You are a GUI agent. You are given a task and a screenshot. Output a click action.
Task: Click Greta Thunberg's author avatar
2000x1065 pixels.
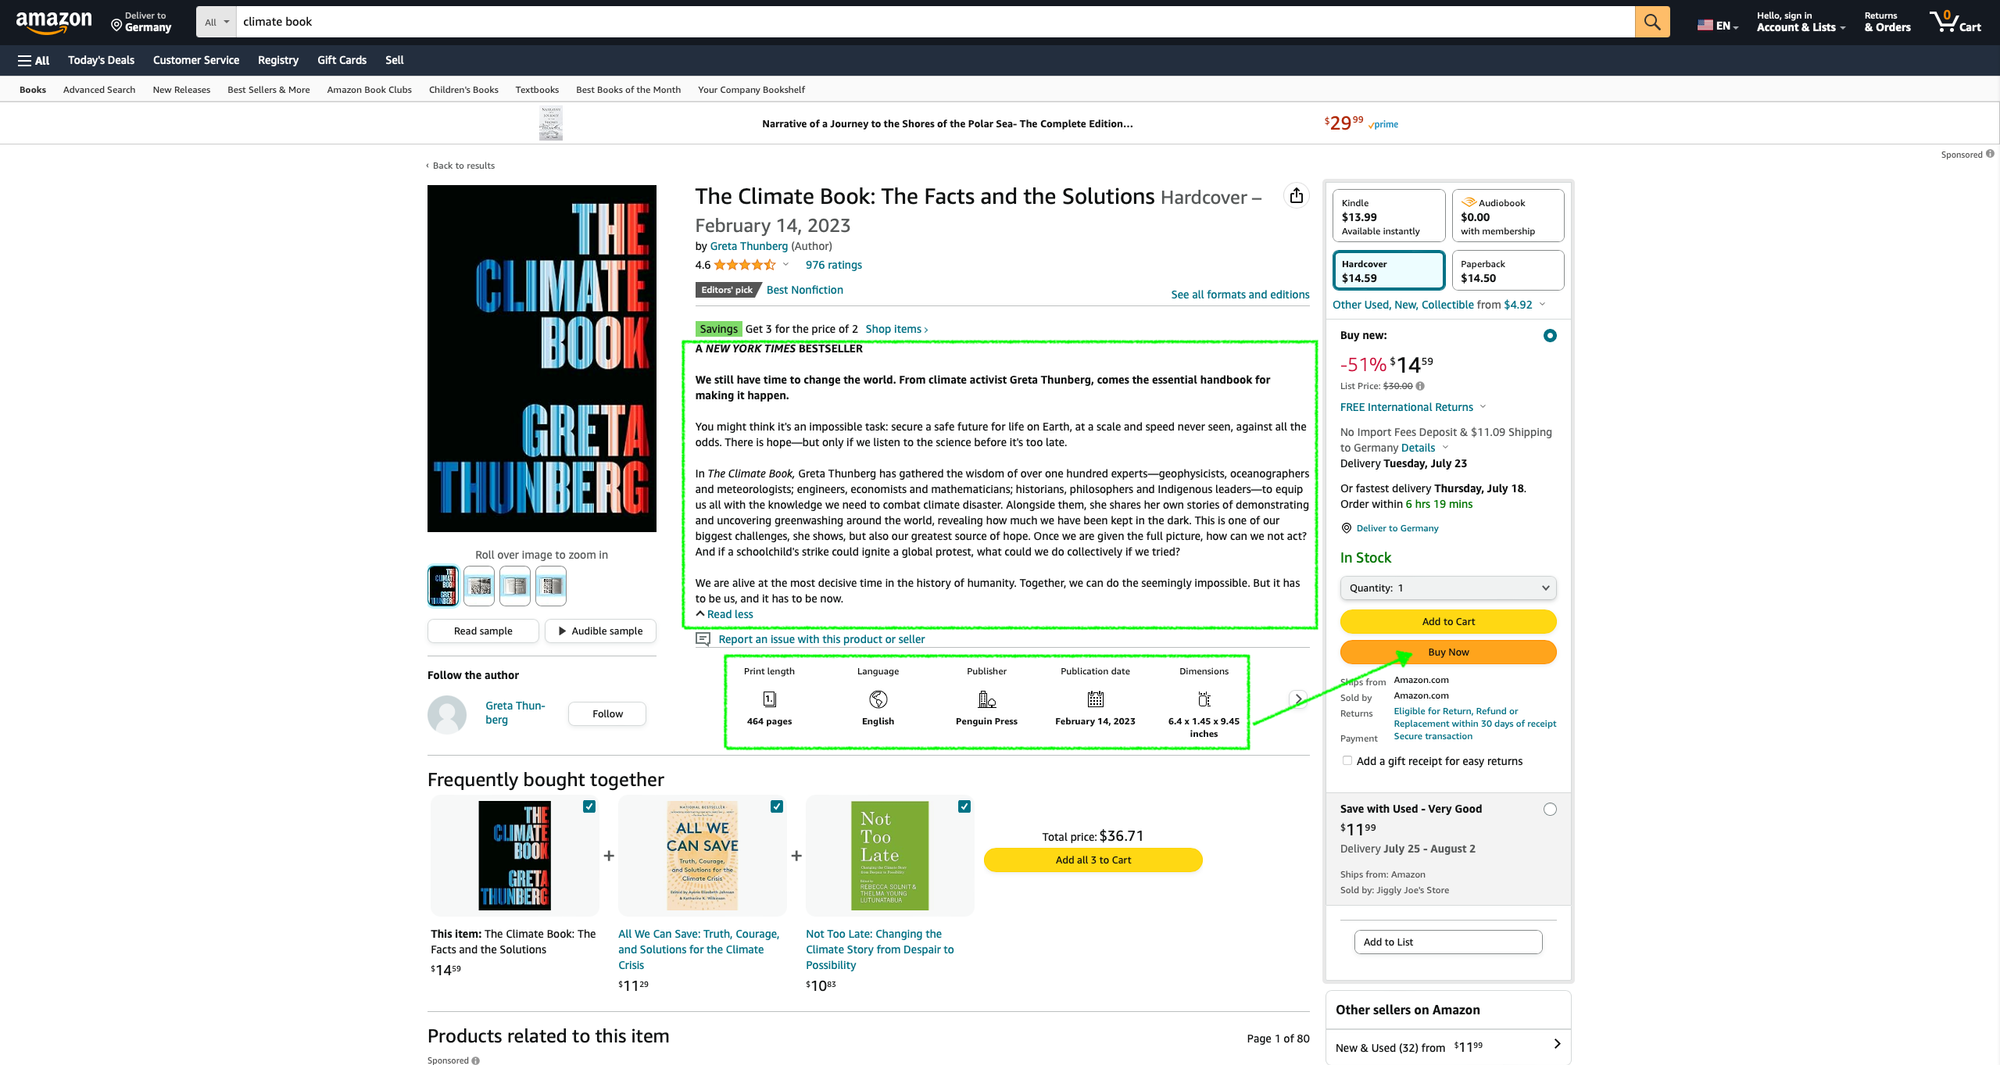[447, 714]
